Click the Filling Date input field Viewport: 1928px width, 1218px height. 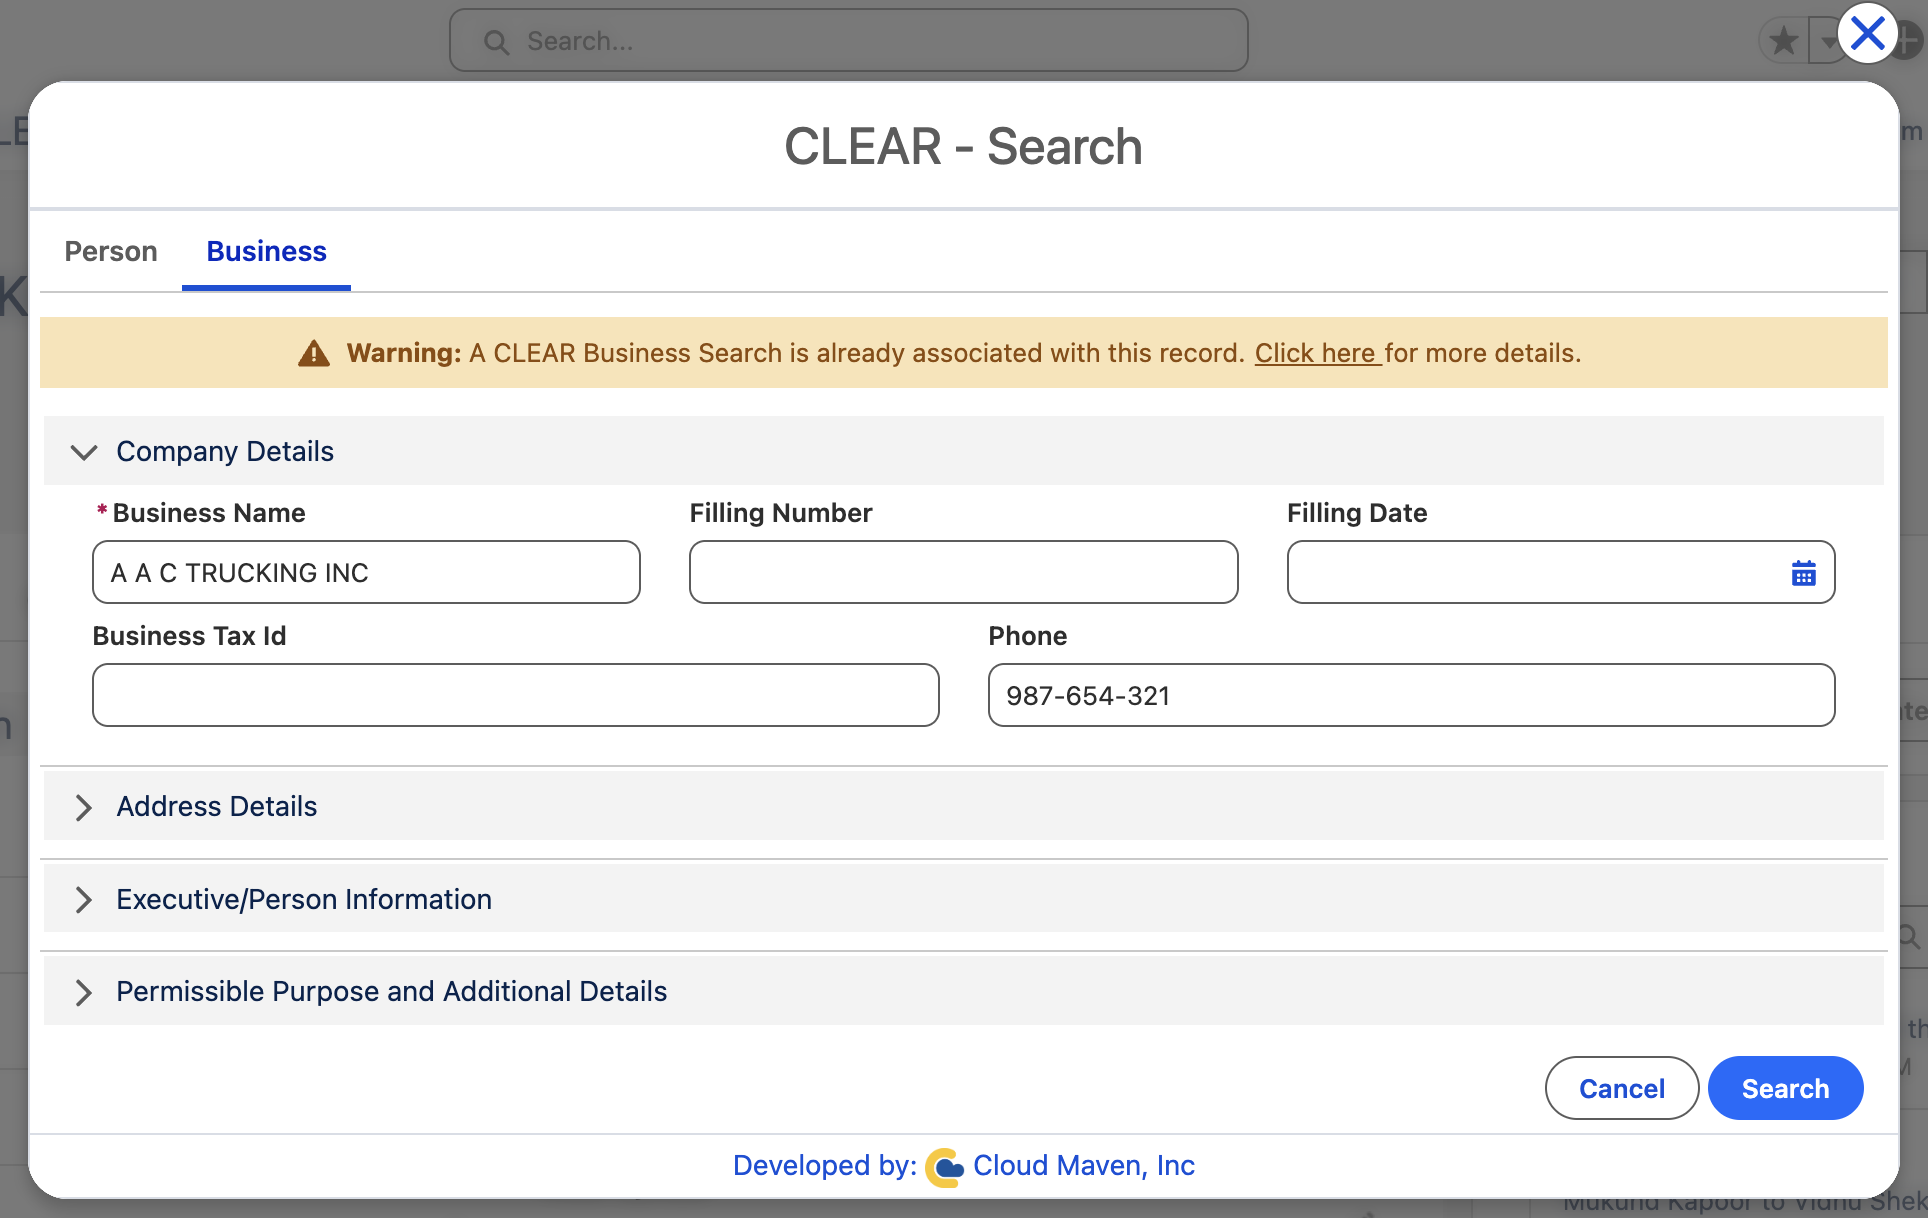pos(1561,572)
